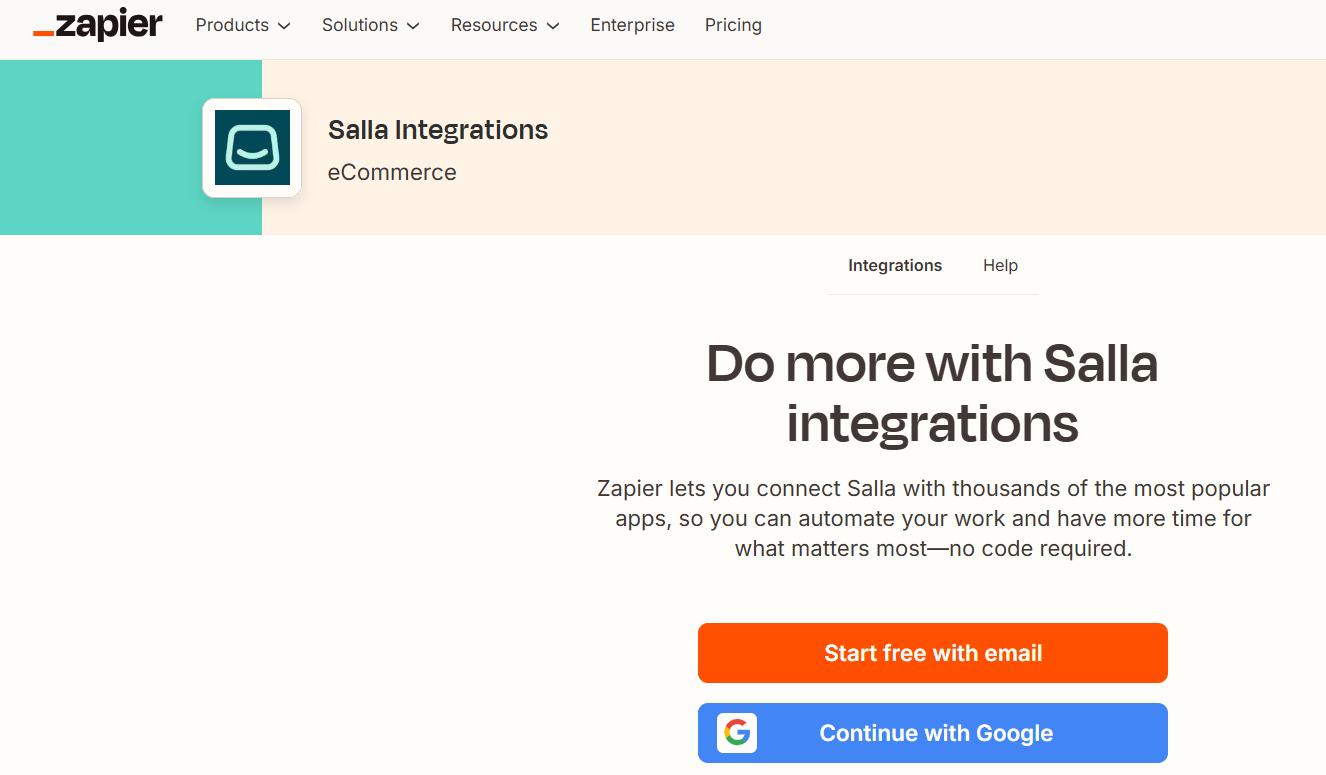
Task: Click the Salla Integrations title
Action: 438,130
